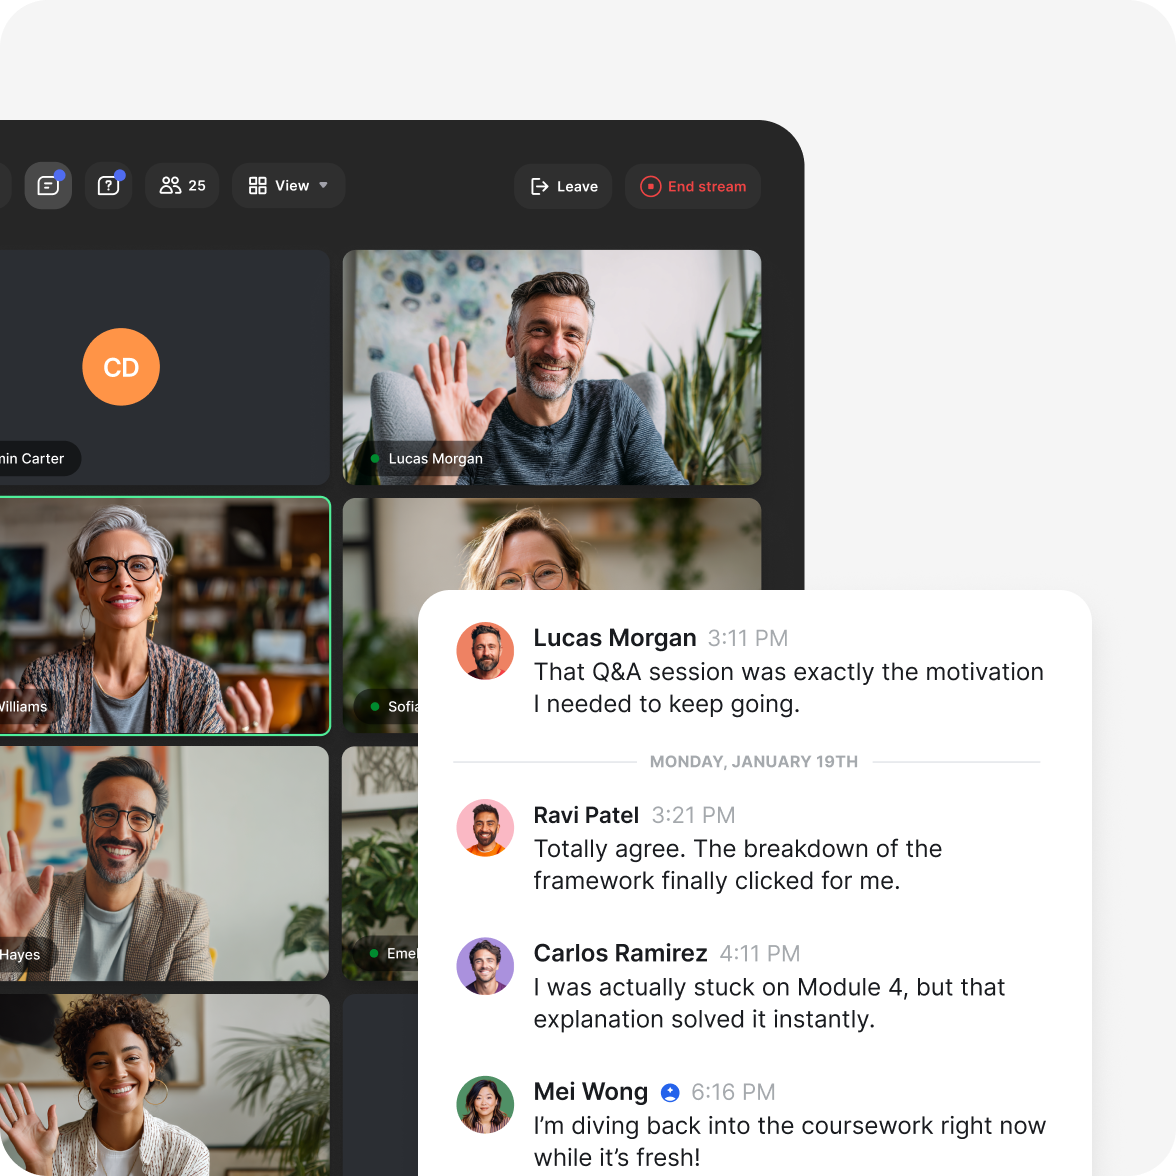This screenshot has width=1176, height=1176.
Task: Click Lucas Morgan's chat avatar
Action: [485, 651]
